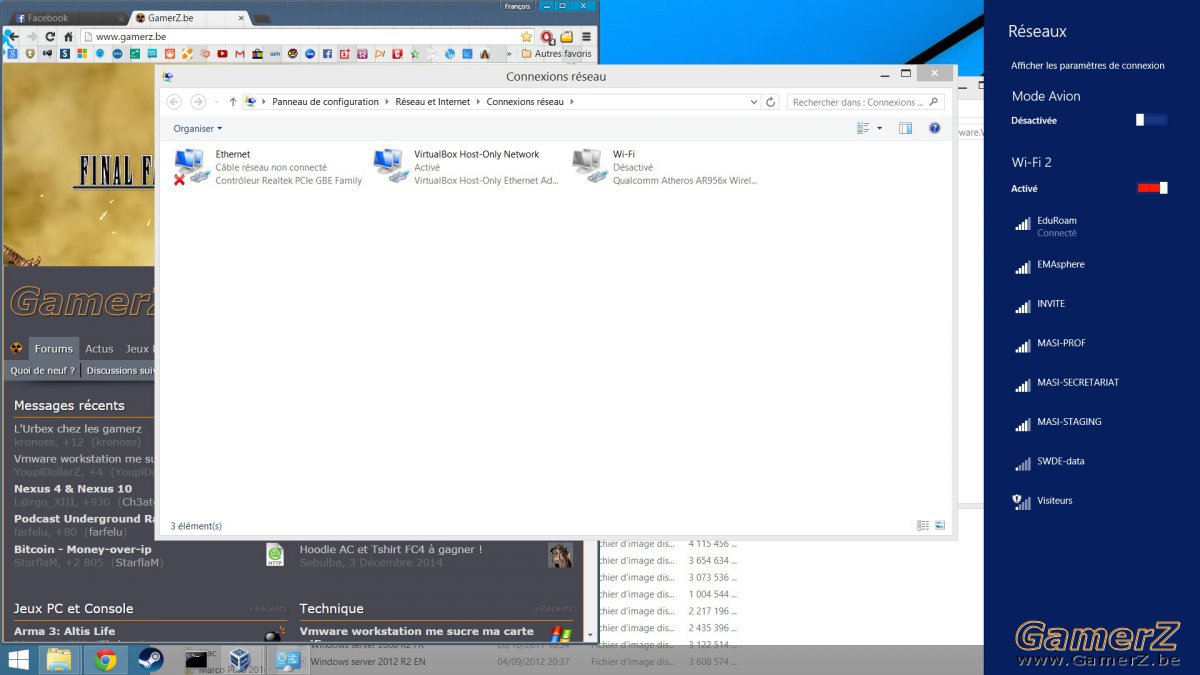Open the Gmail bookmark in the bookmarks bar
Image resolution: width=1200 pixels, height=675 pixels.
click(x=240, y=54)
